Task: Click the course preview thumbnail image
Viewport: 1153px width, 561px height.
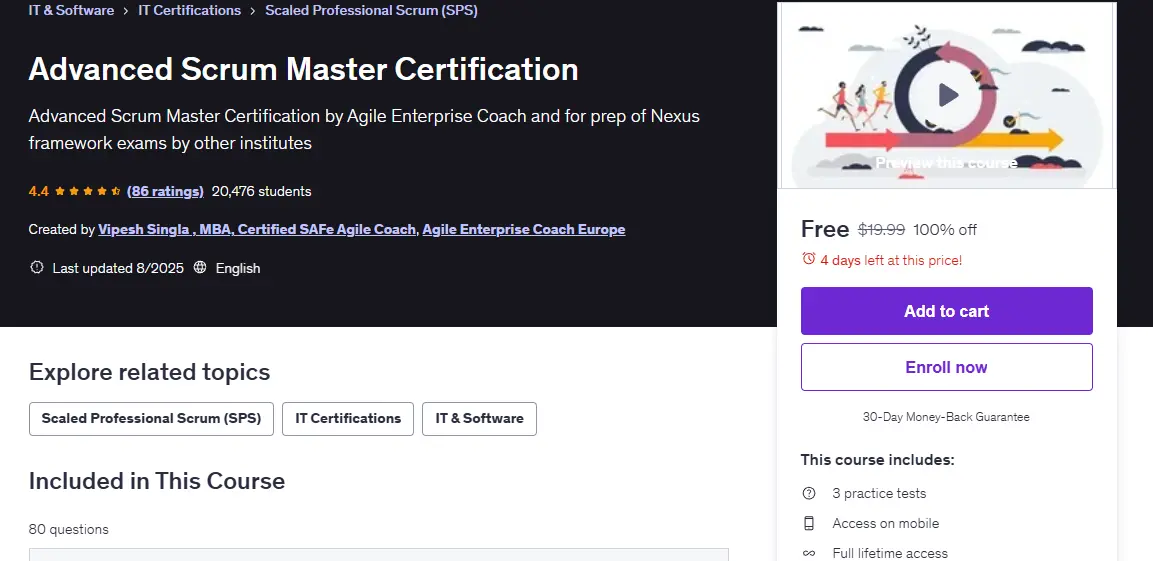Action: [947, 96]
